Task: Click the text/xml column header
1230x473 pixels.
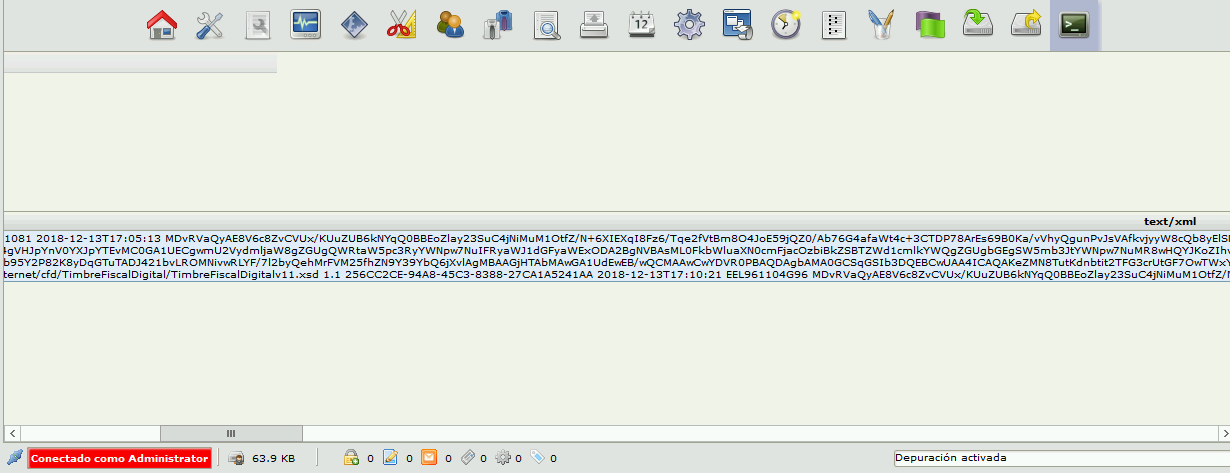Action: pyautogui.click(x=1169, y=221)
